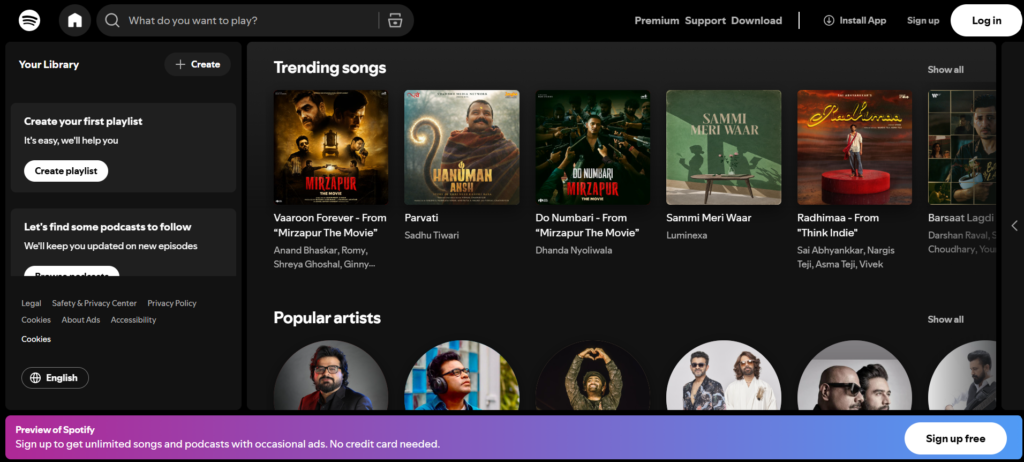Click the plus icon on Create button
1024x462 pixels.
pyautogui.click(x=181, y=64)
